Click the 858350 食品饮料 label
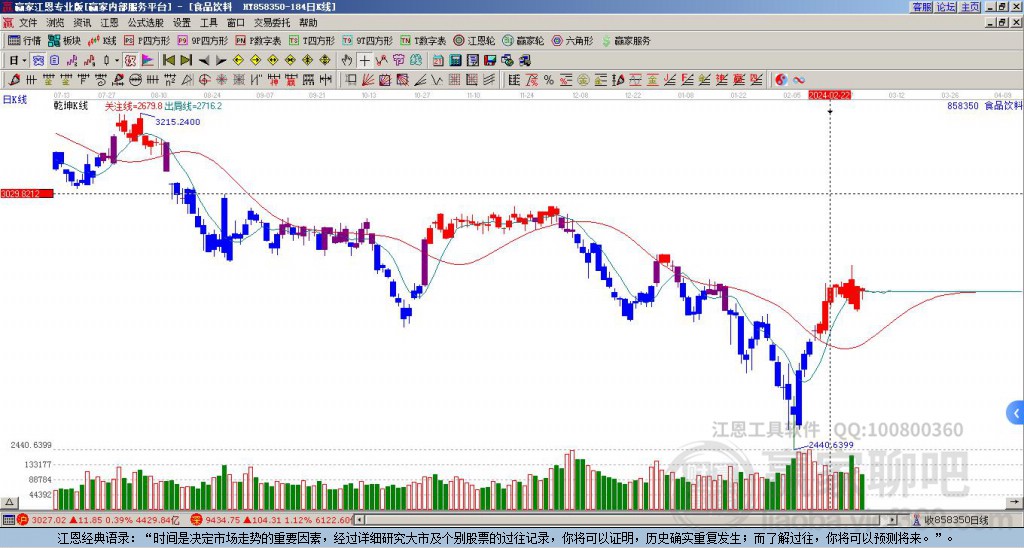This screenshot has width=1024, height=548. pos(985,105)
